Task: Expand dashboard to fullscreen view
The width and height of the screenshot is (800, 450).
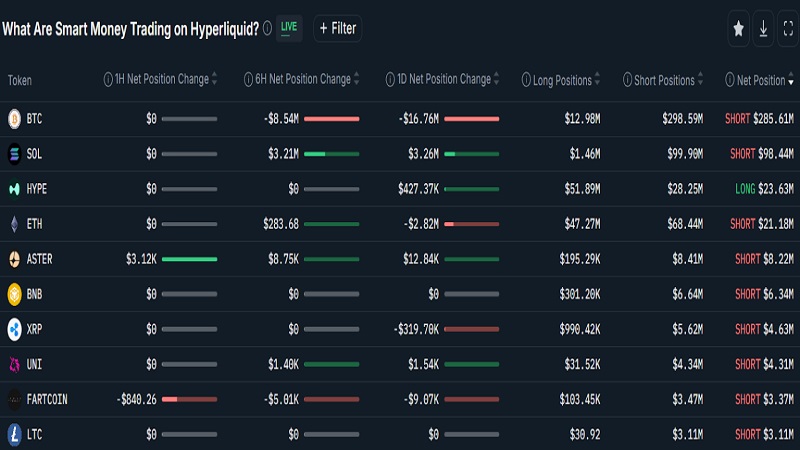Action: 787,29
